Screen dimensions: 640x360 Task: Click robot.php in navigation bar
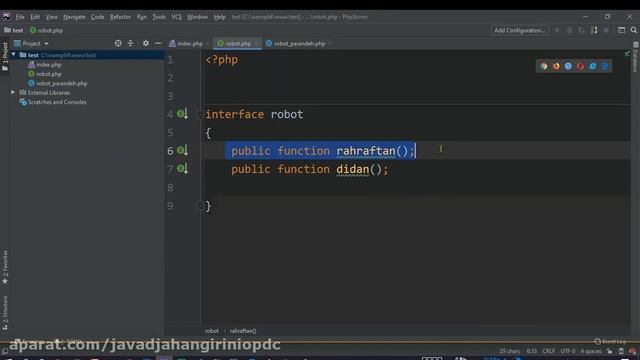click(46, 30)
